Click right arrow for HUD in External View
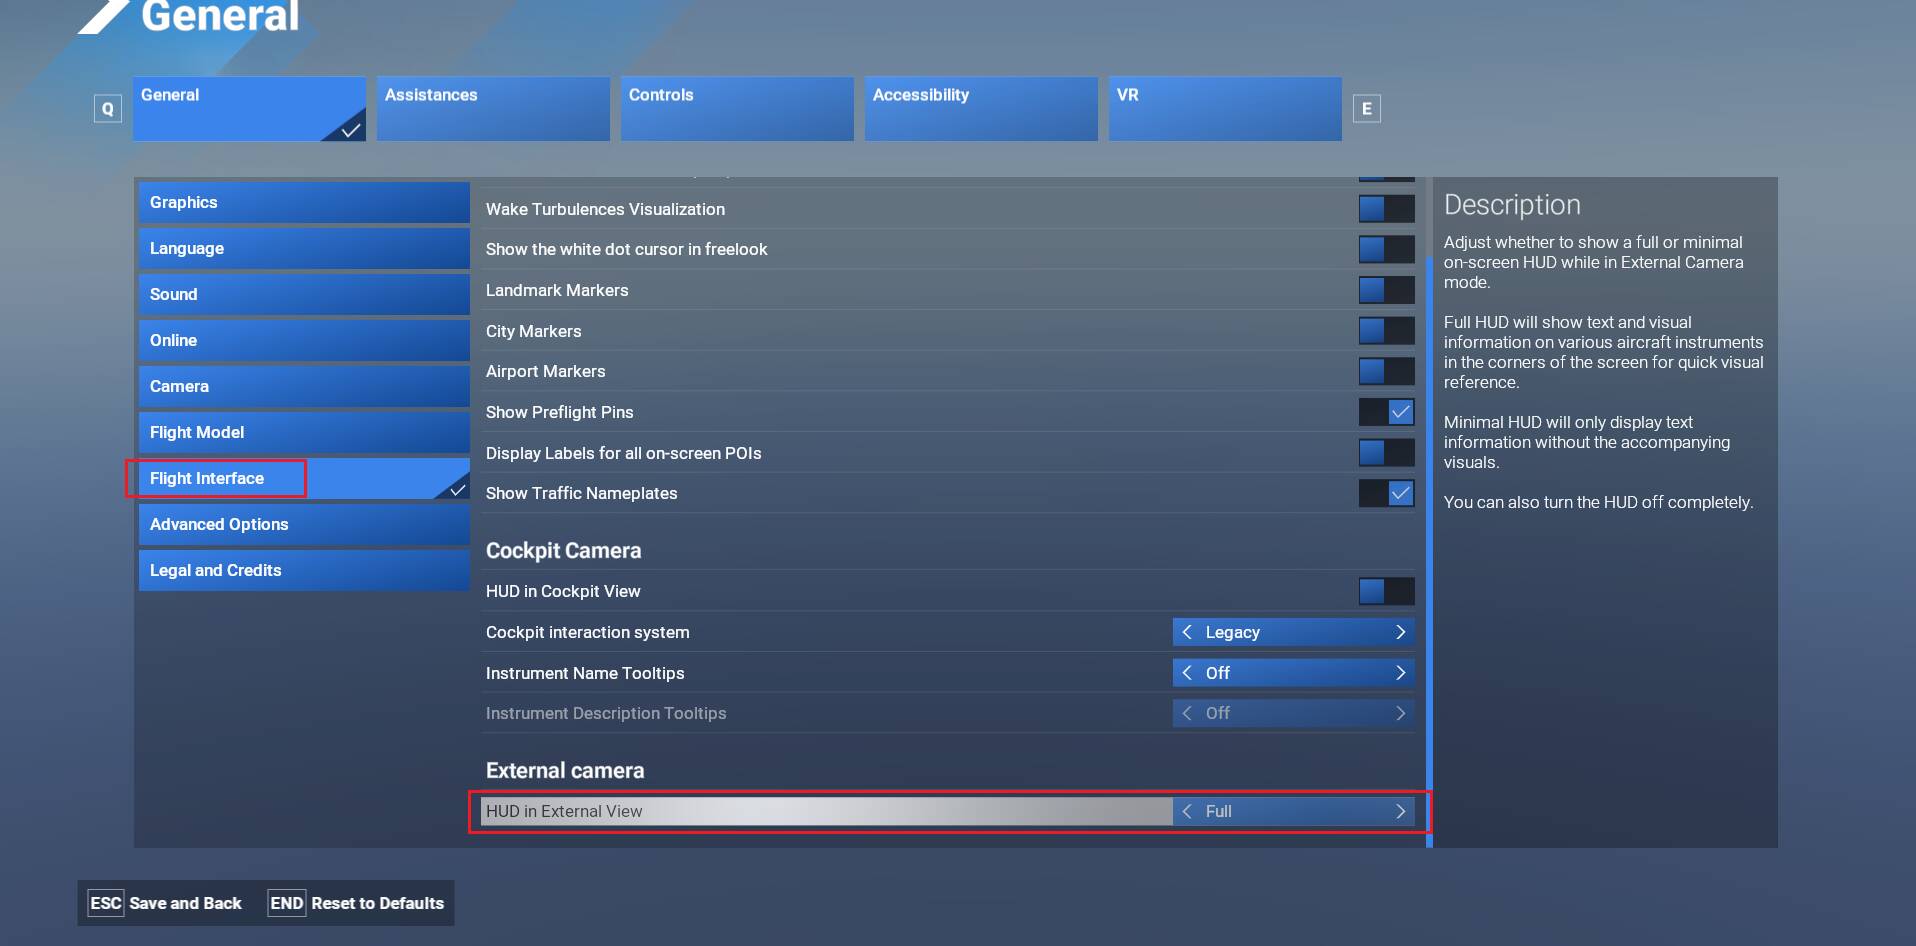 1400,811
